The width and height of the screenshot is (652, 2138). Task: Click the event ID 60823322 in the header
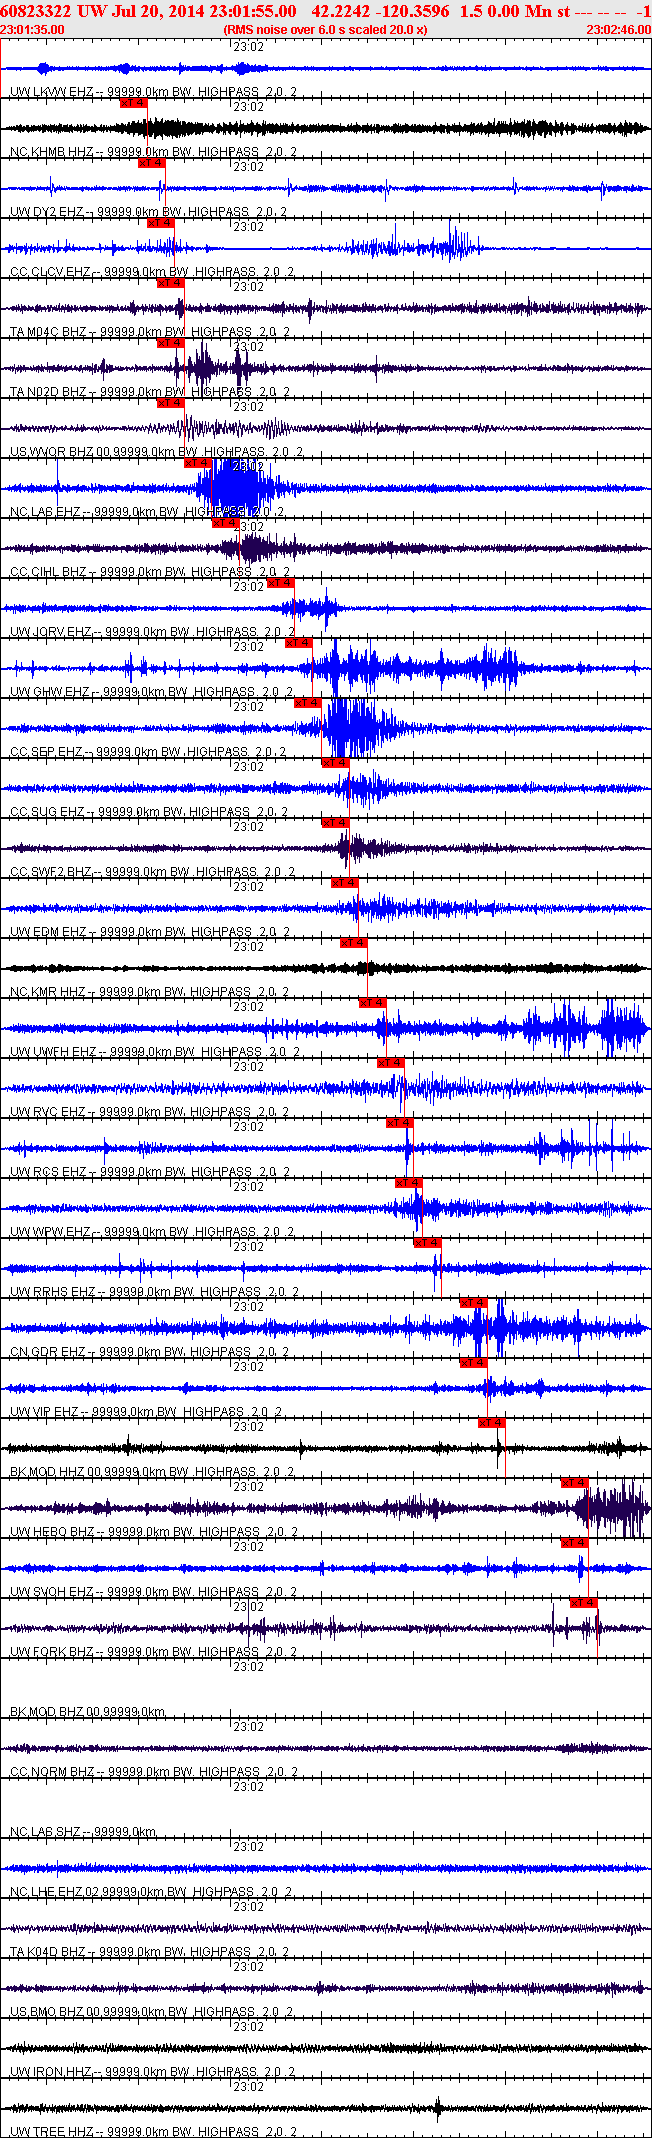click(x=36, y=11)
